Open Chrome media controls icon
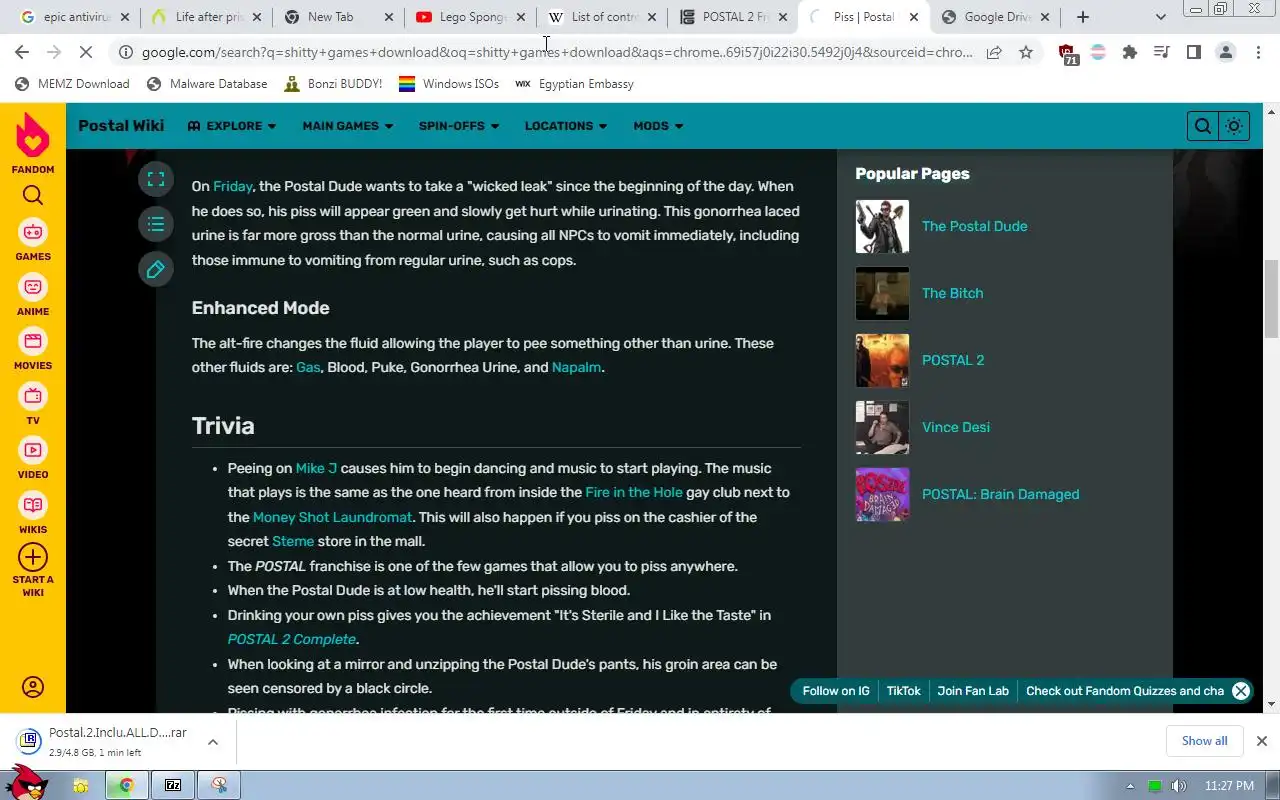Screen dimensions: 1280x800 1162,52
